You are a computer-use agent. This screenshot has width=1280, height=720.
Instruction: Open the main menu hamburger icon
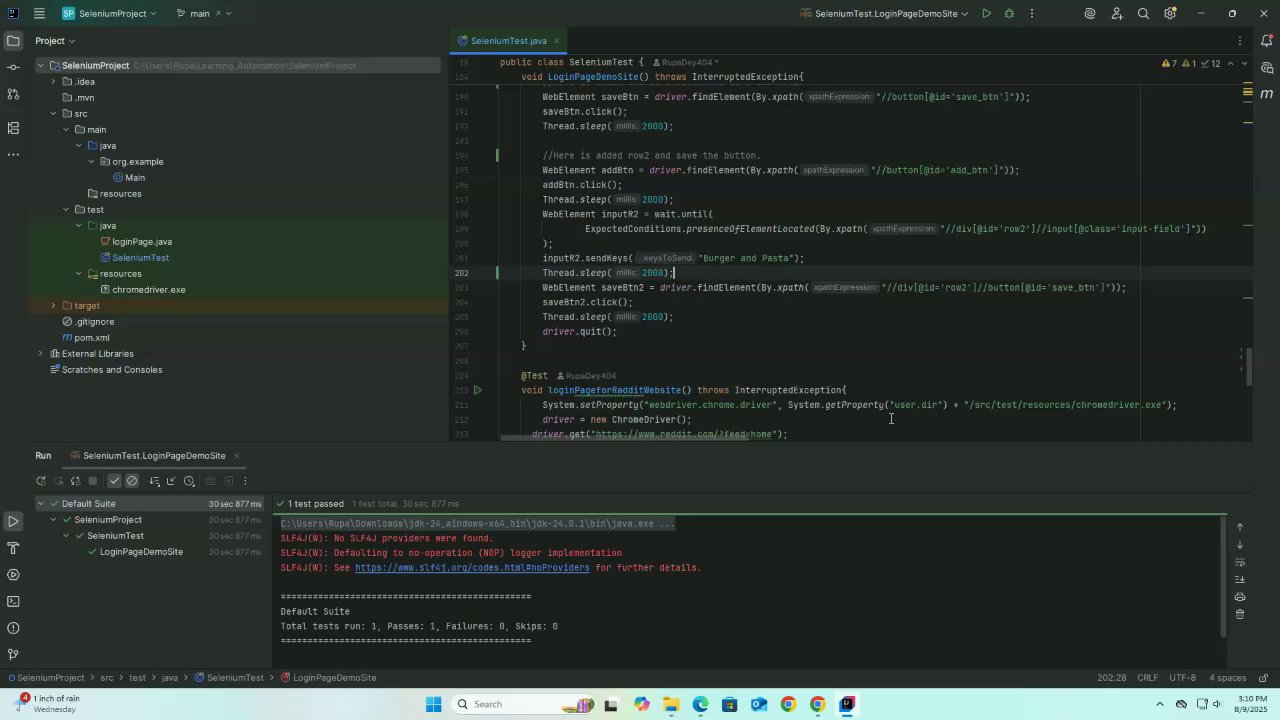pos(39,13)
